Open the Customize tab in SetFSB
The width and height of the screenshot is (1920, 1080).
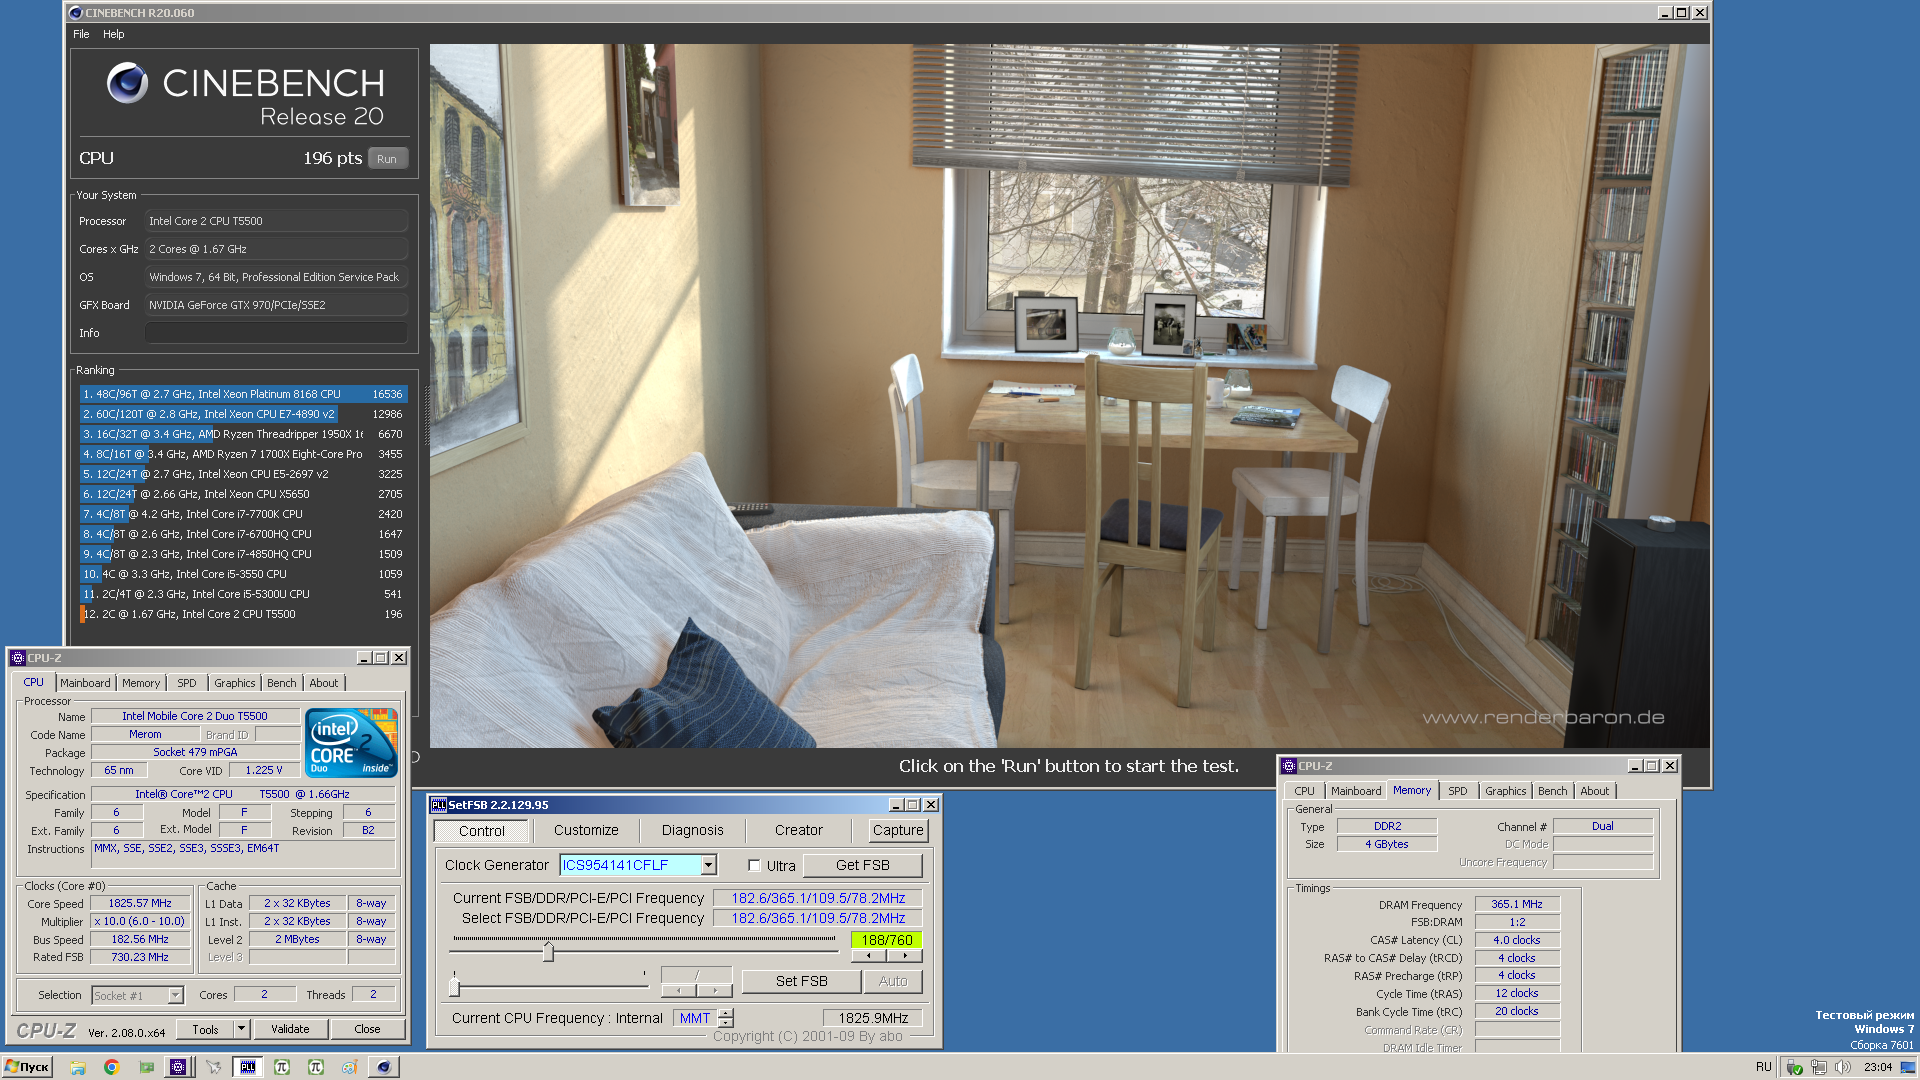click(586, 830)
